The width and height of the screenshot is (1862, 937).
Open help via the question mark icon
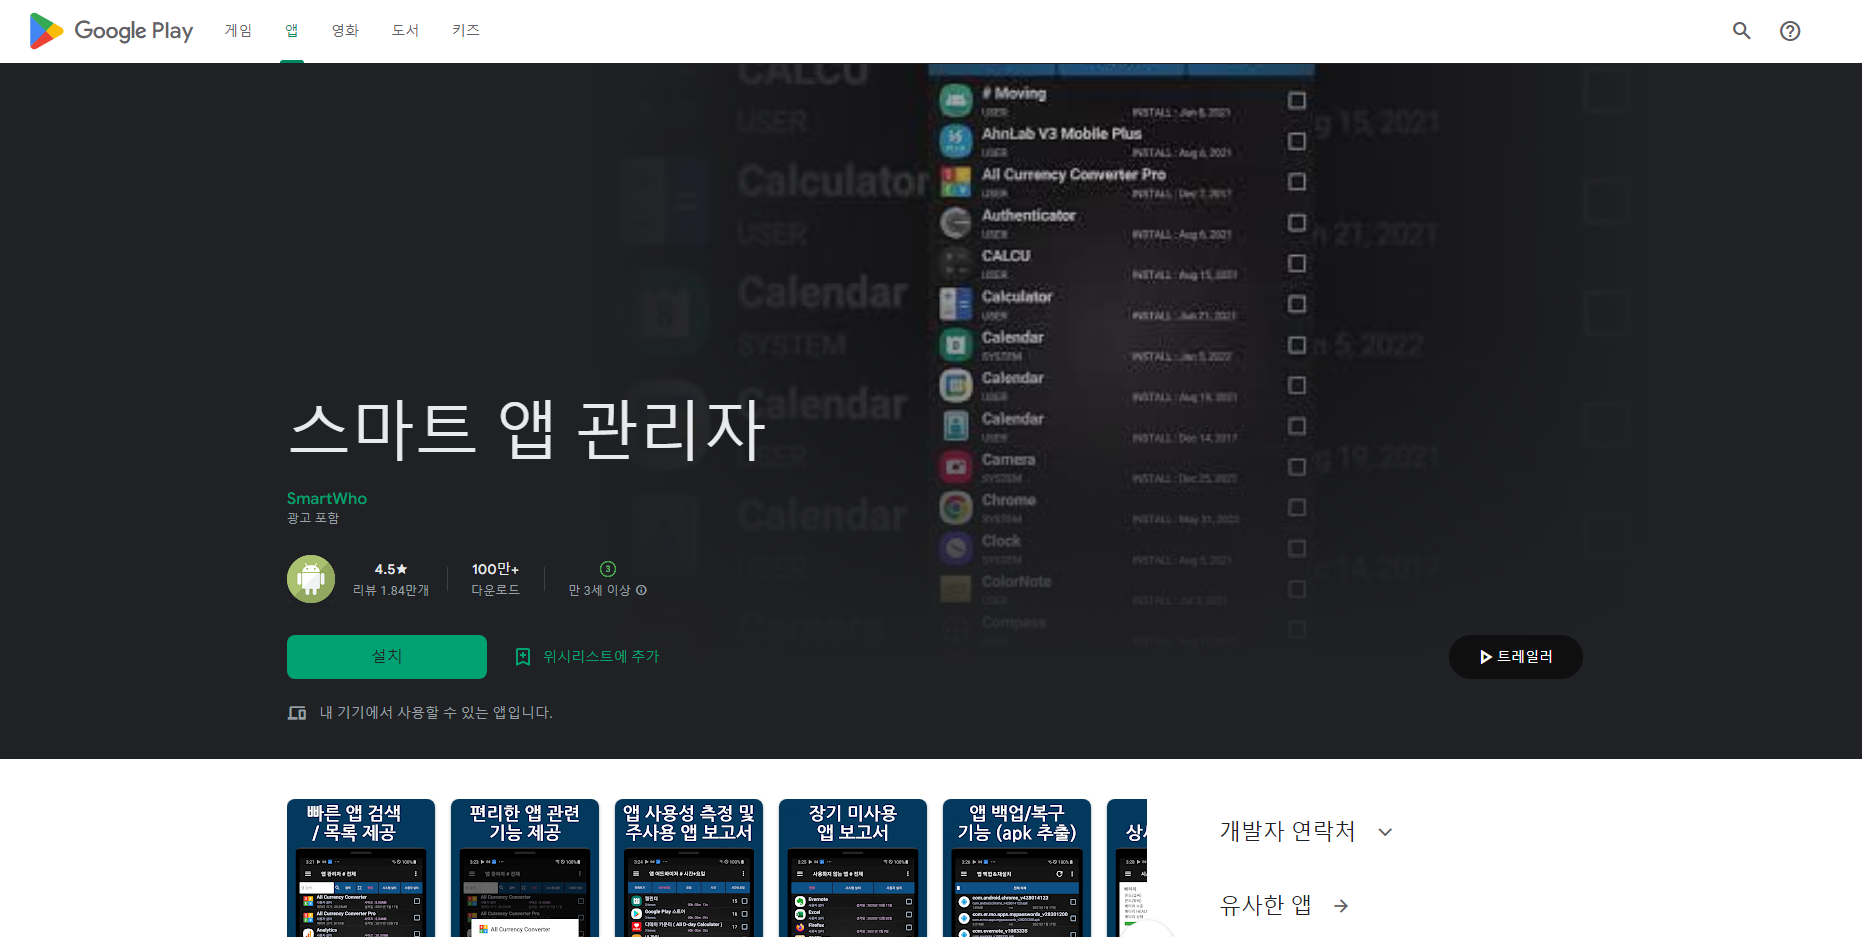(1790, 31)
